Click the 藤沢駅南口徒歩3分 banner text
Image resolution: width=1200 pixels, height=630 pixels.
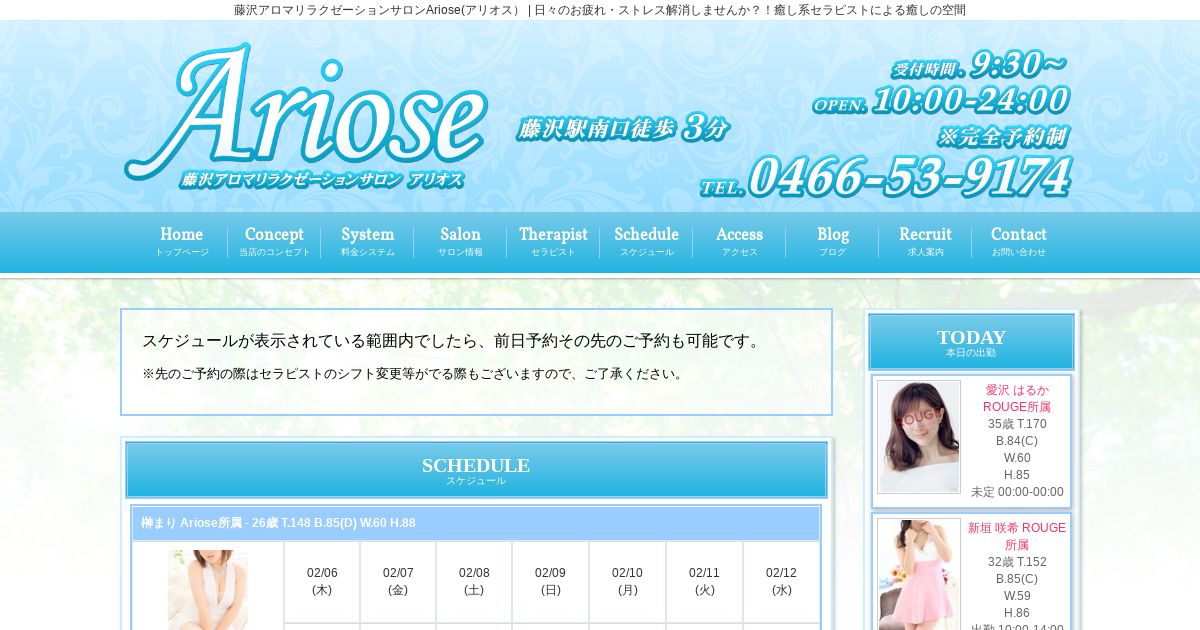[622, 128]
